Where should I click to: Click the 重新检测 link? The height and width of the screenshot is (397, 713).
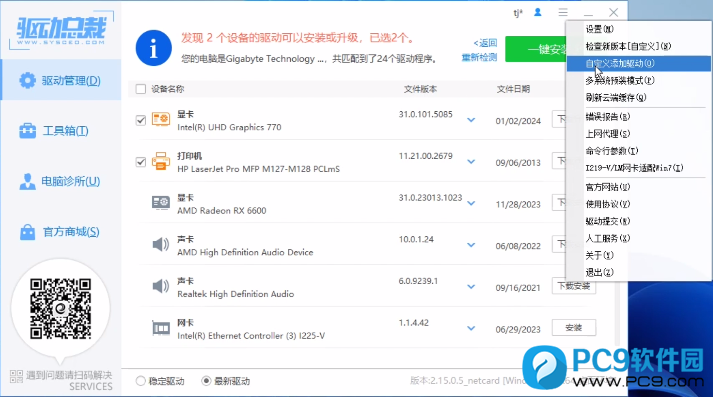(x=479, y=58)
